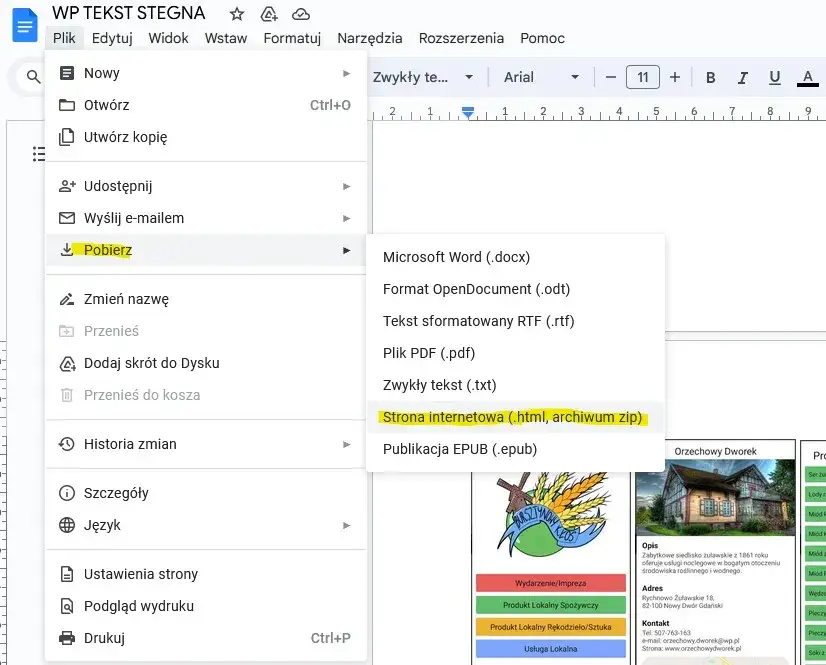Open the Rozszerzenia menu
This screenshot has width=826, height=665.
pos(461,38)
